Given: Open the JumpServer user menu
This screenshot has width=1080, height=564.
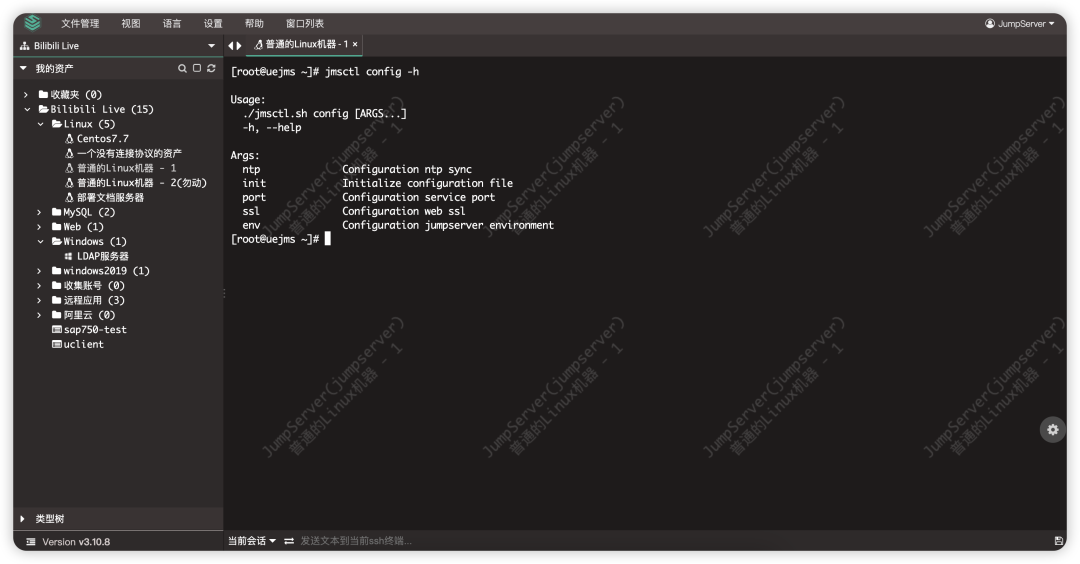Looking at the screenshot, I should 1020,23.
